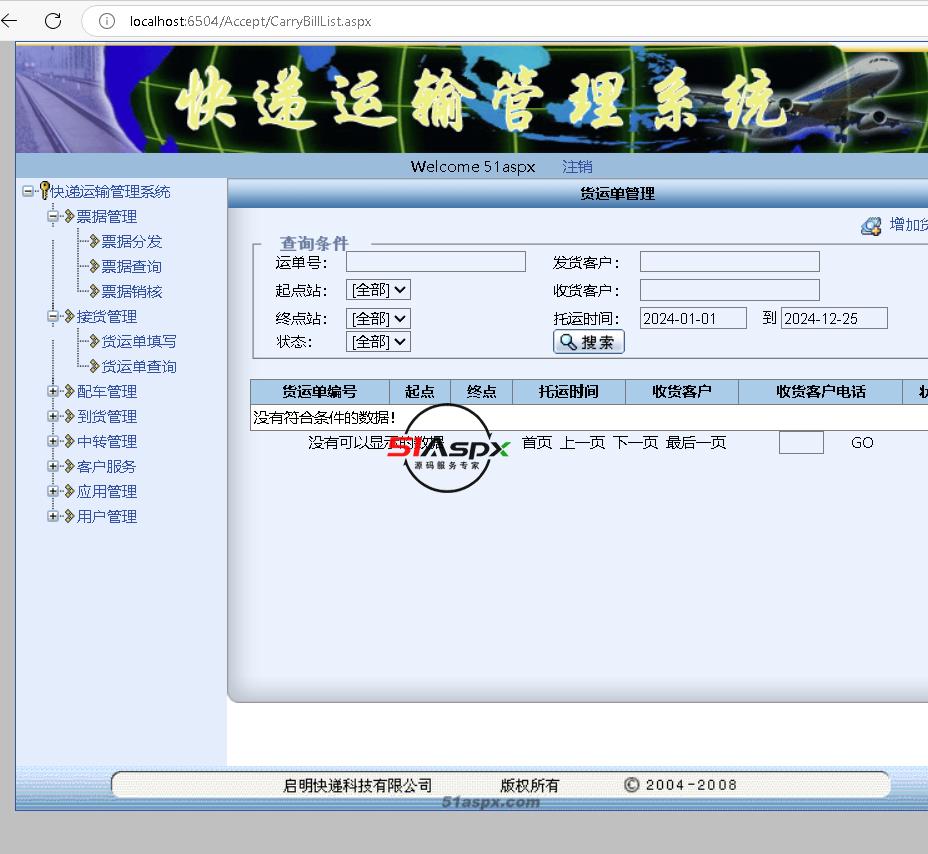Click the arrow icon beside 票据分发

click(94, 241)
